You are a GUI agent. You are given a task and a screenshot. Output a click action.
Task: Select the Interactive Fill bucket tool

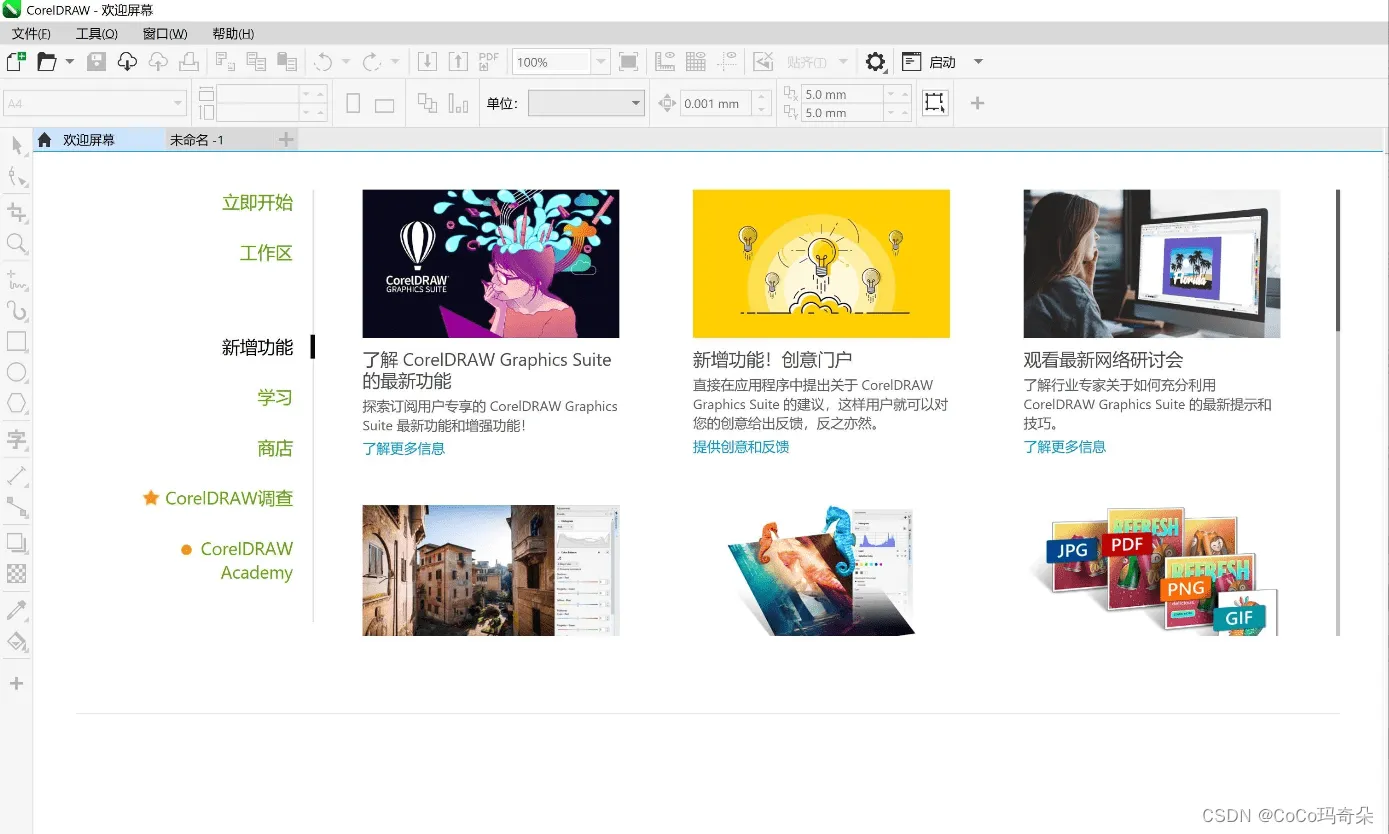pyautogui.click(x=17, y=641)
